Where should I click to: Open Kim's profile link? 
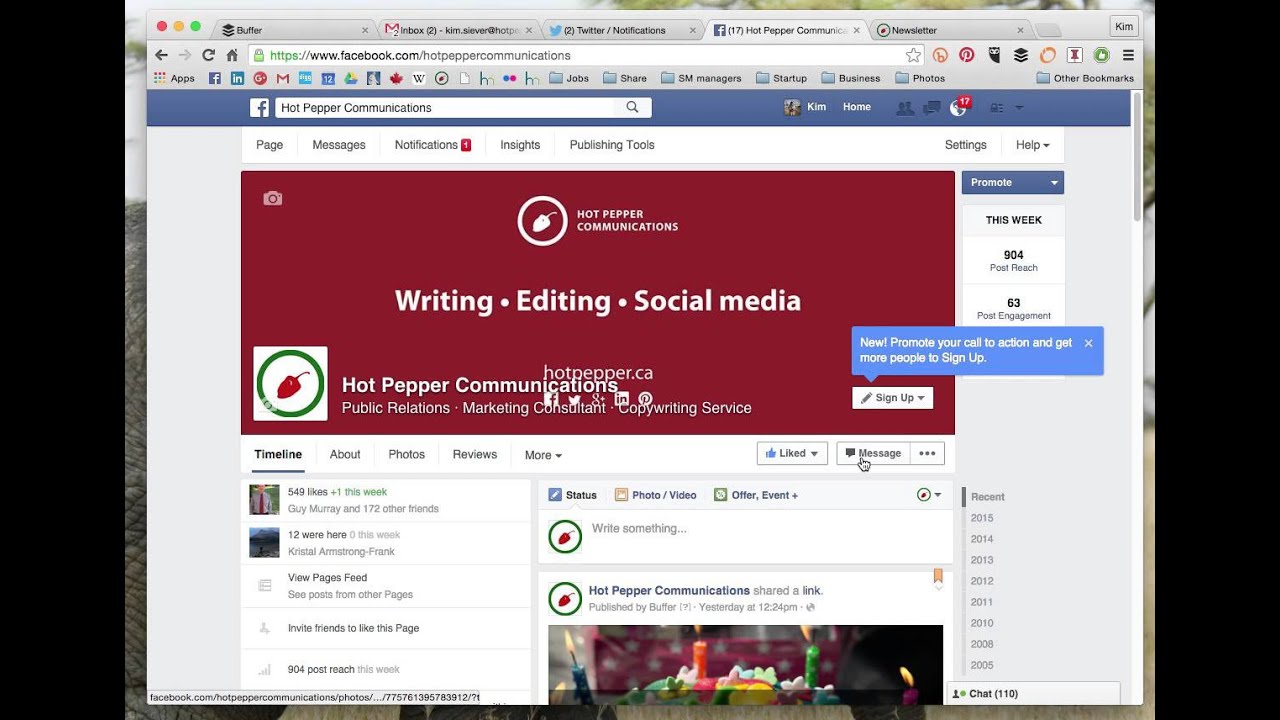click(806, 107)
